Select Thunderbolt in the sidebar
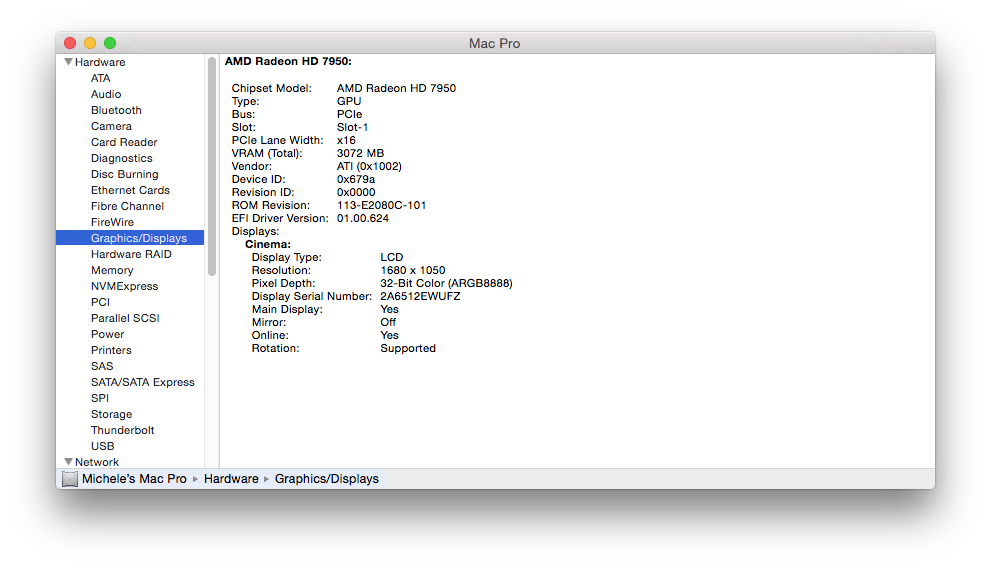The image size is (991, 569). [x=123, y=430]
